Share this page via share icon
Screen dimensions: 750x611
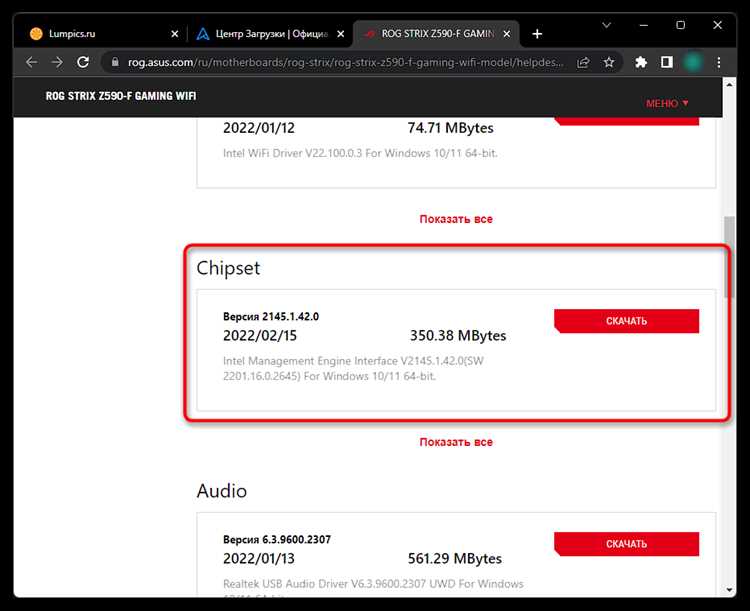(583, 63)
